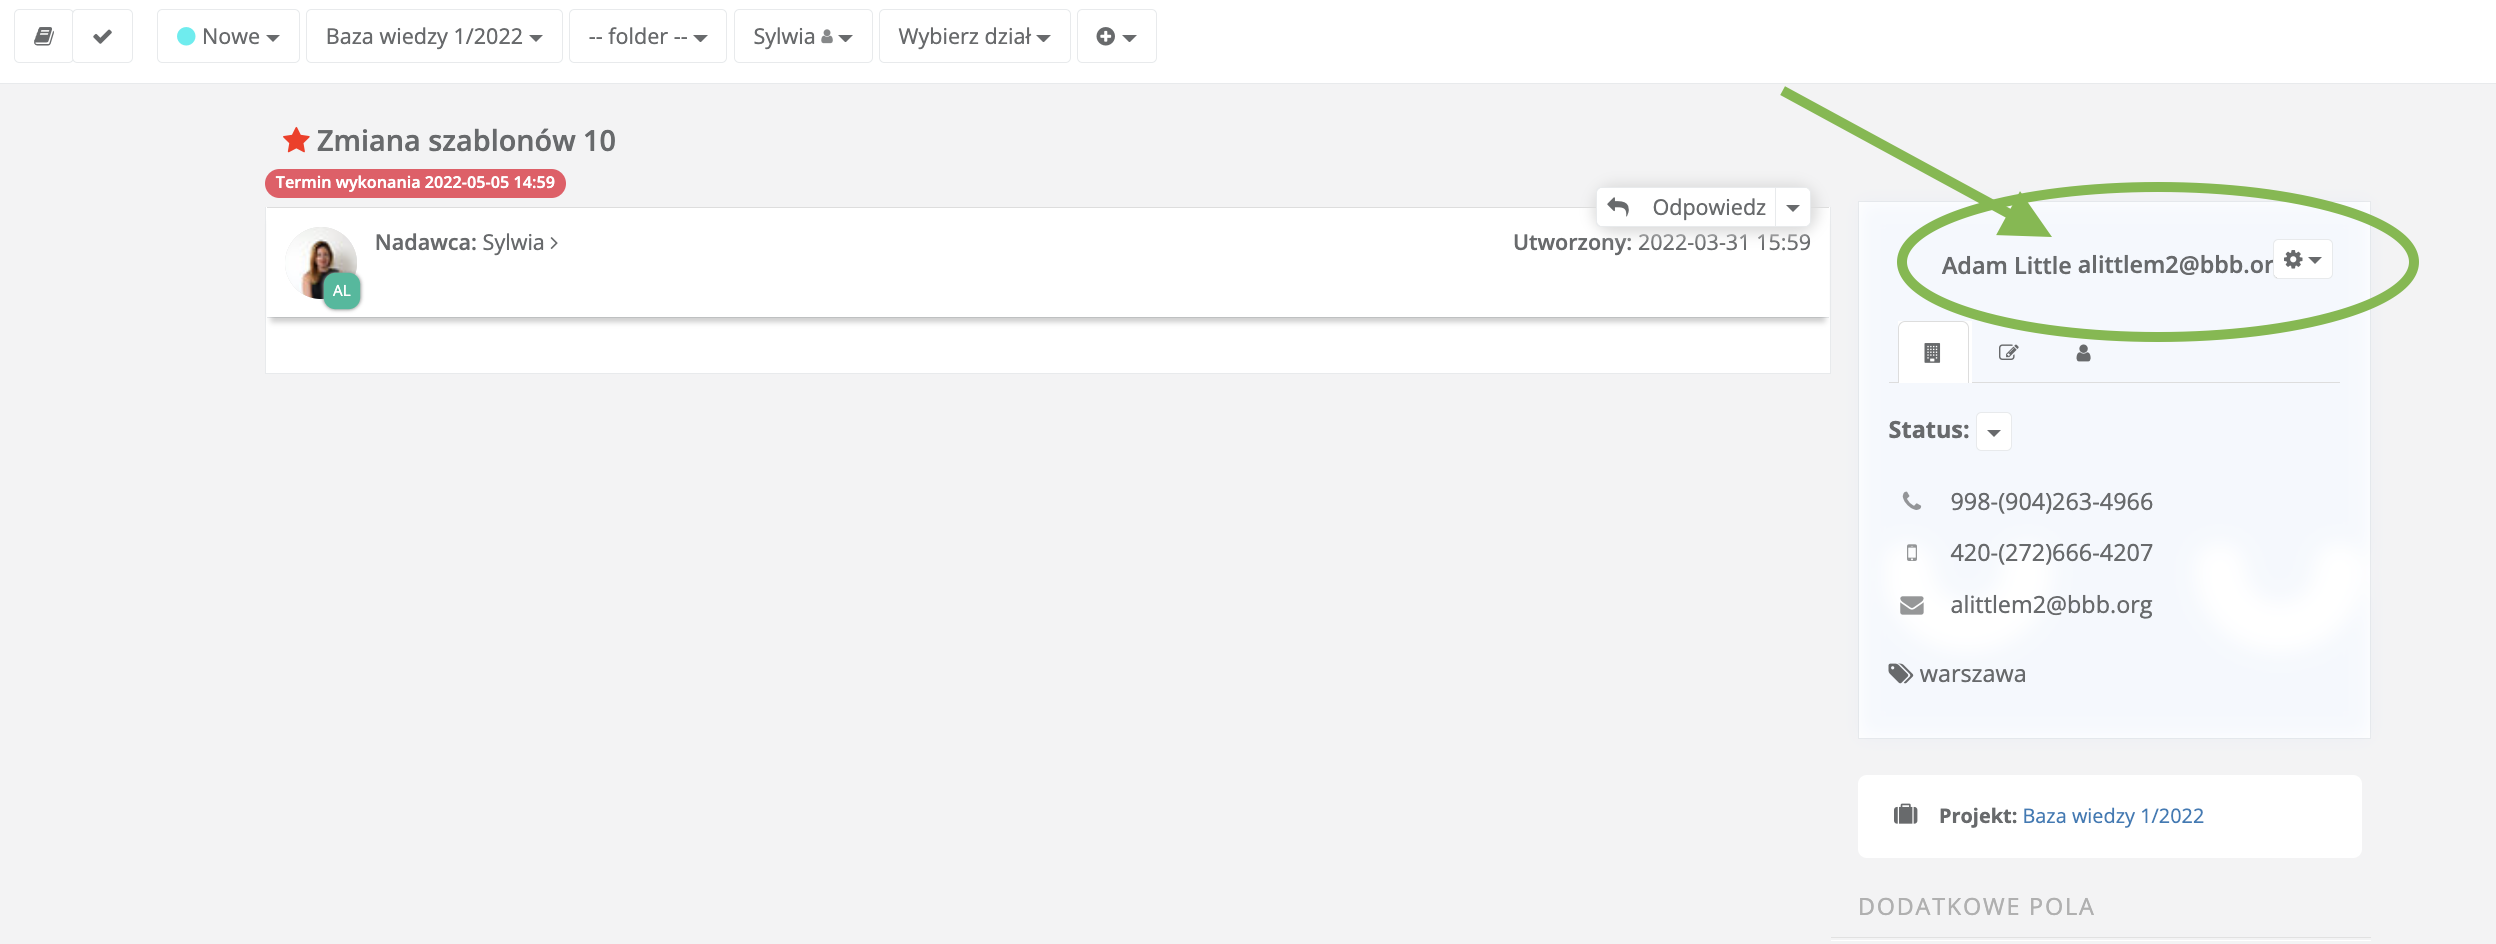Click the book icon in the toolbar
The image size is (2496, 944).
click(x=44, y=36)
